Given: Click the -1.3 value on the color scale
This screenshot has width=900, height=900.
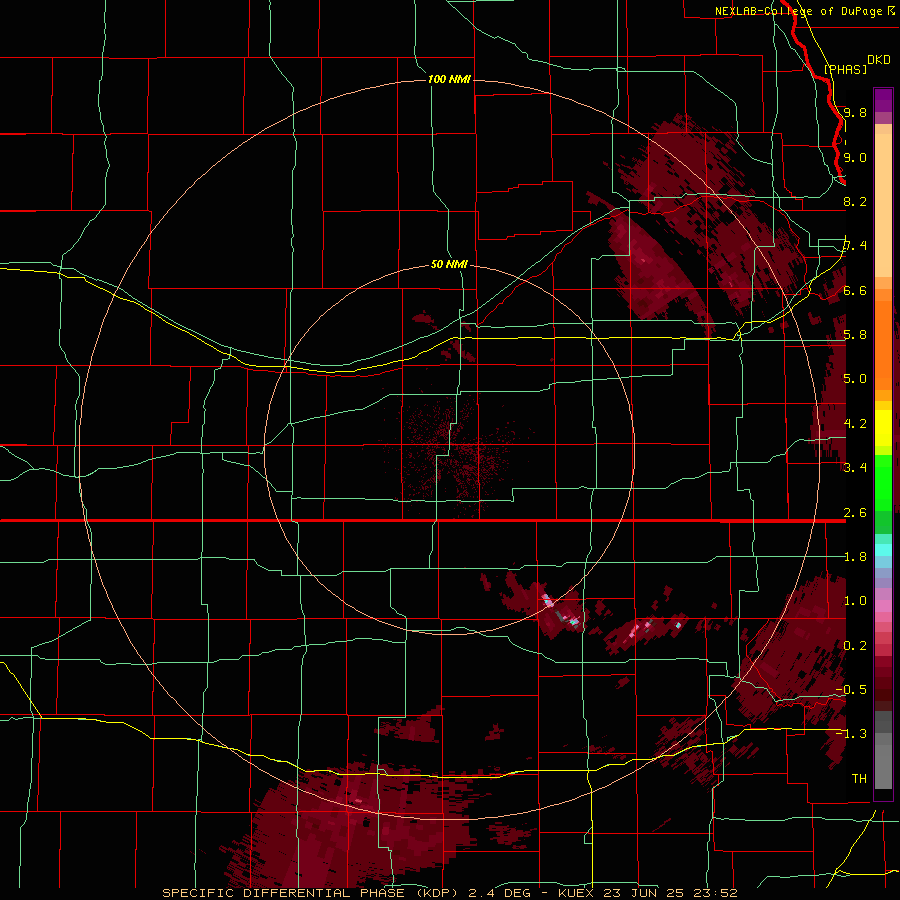Looking at the screenshot, I should (x=851, y=734).
